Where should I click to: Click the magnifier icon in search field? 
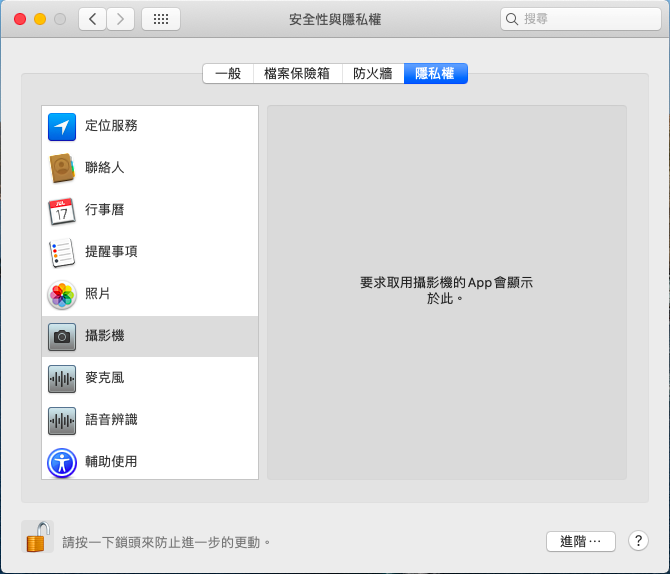pos(511,19)
